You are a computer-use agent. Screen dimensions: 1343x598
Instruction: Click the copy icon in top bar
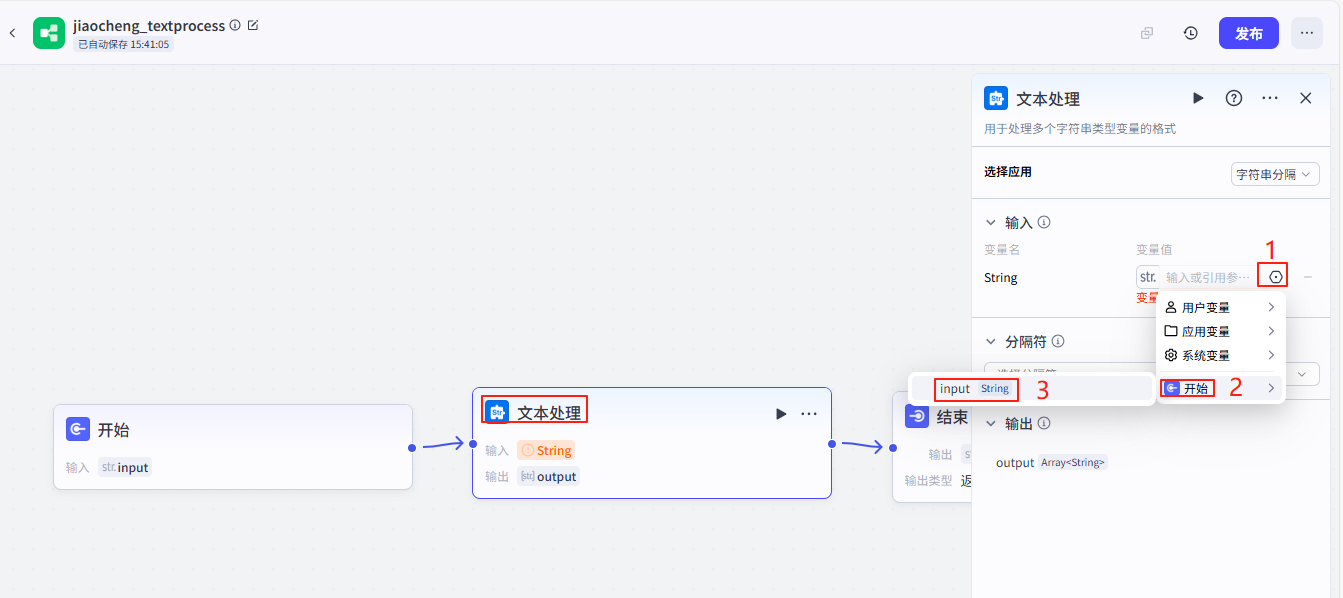(x=1147, y=33)
